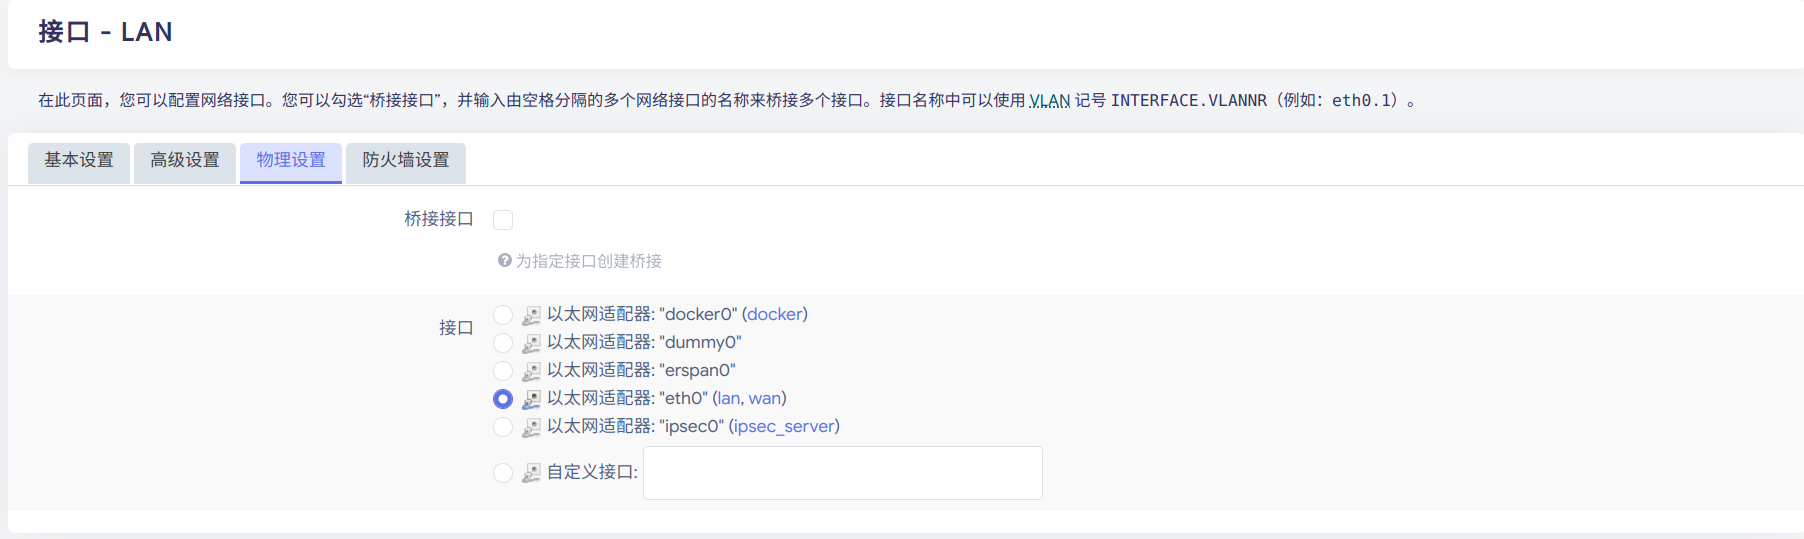Follow the docker link next to docker0

774,314
